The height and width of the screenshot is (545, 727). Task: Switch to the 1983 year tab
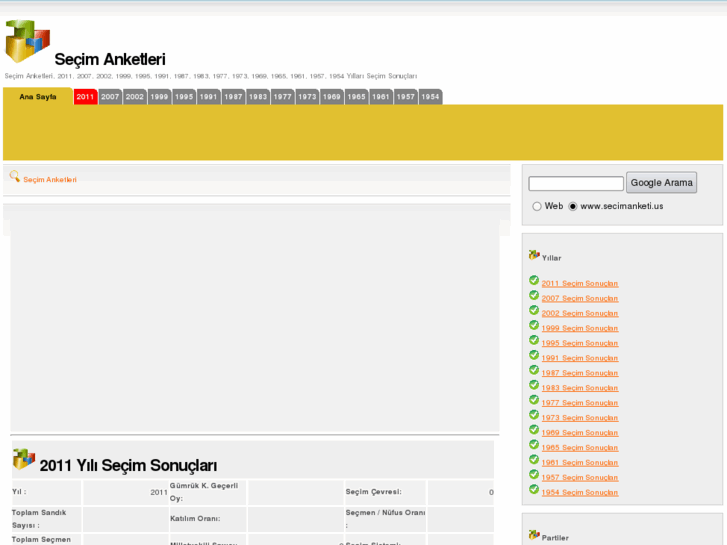(x=258, y=96)
